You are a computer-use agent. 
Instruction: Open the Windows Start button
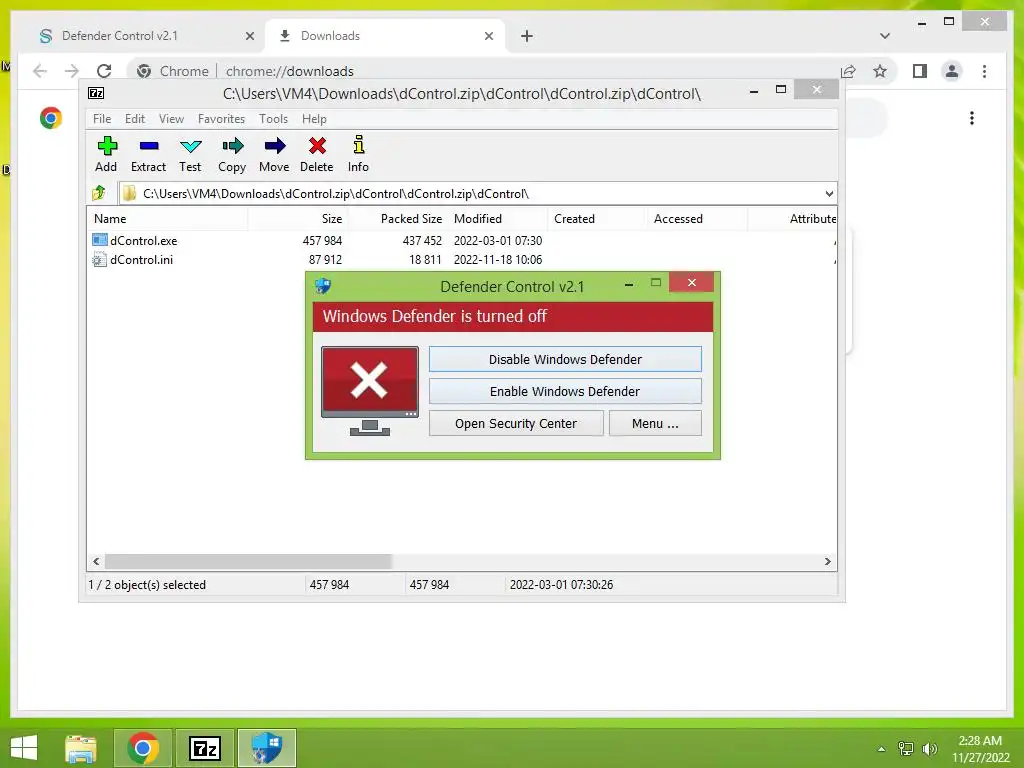pyautogui.click(x=24, y=748)
